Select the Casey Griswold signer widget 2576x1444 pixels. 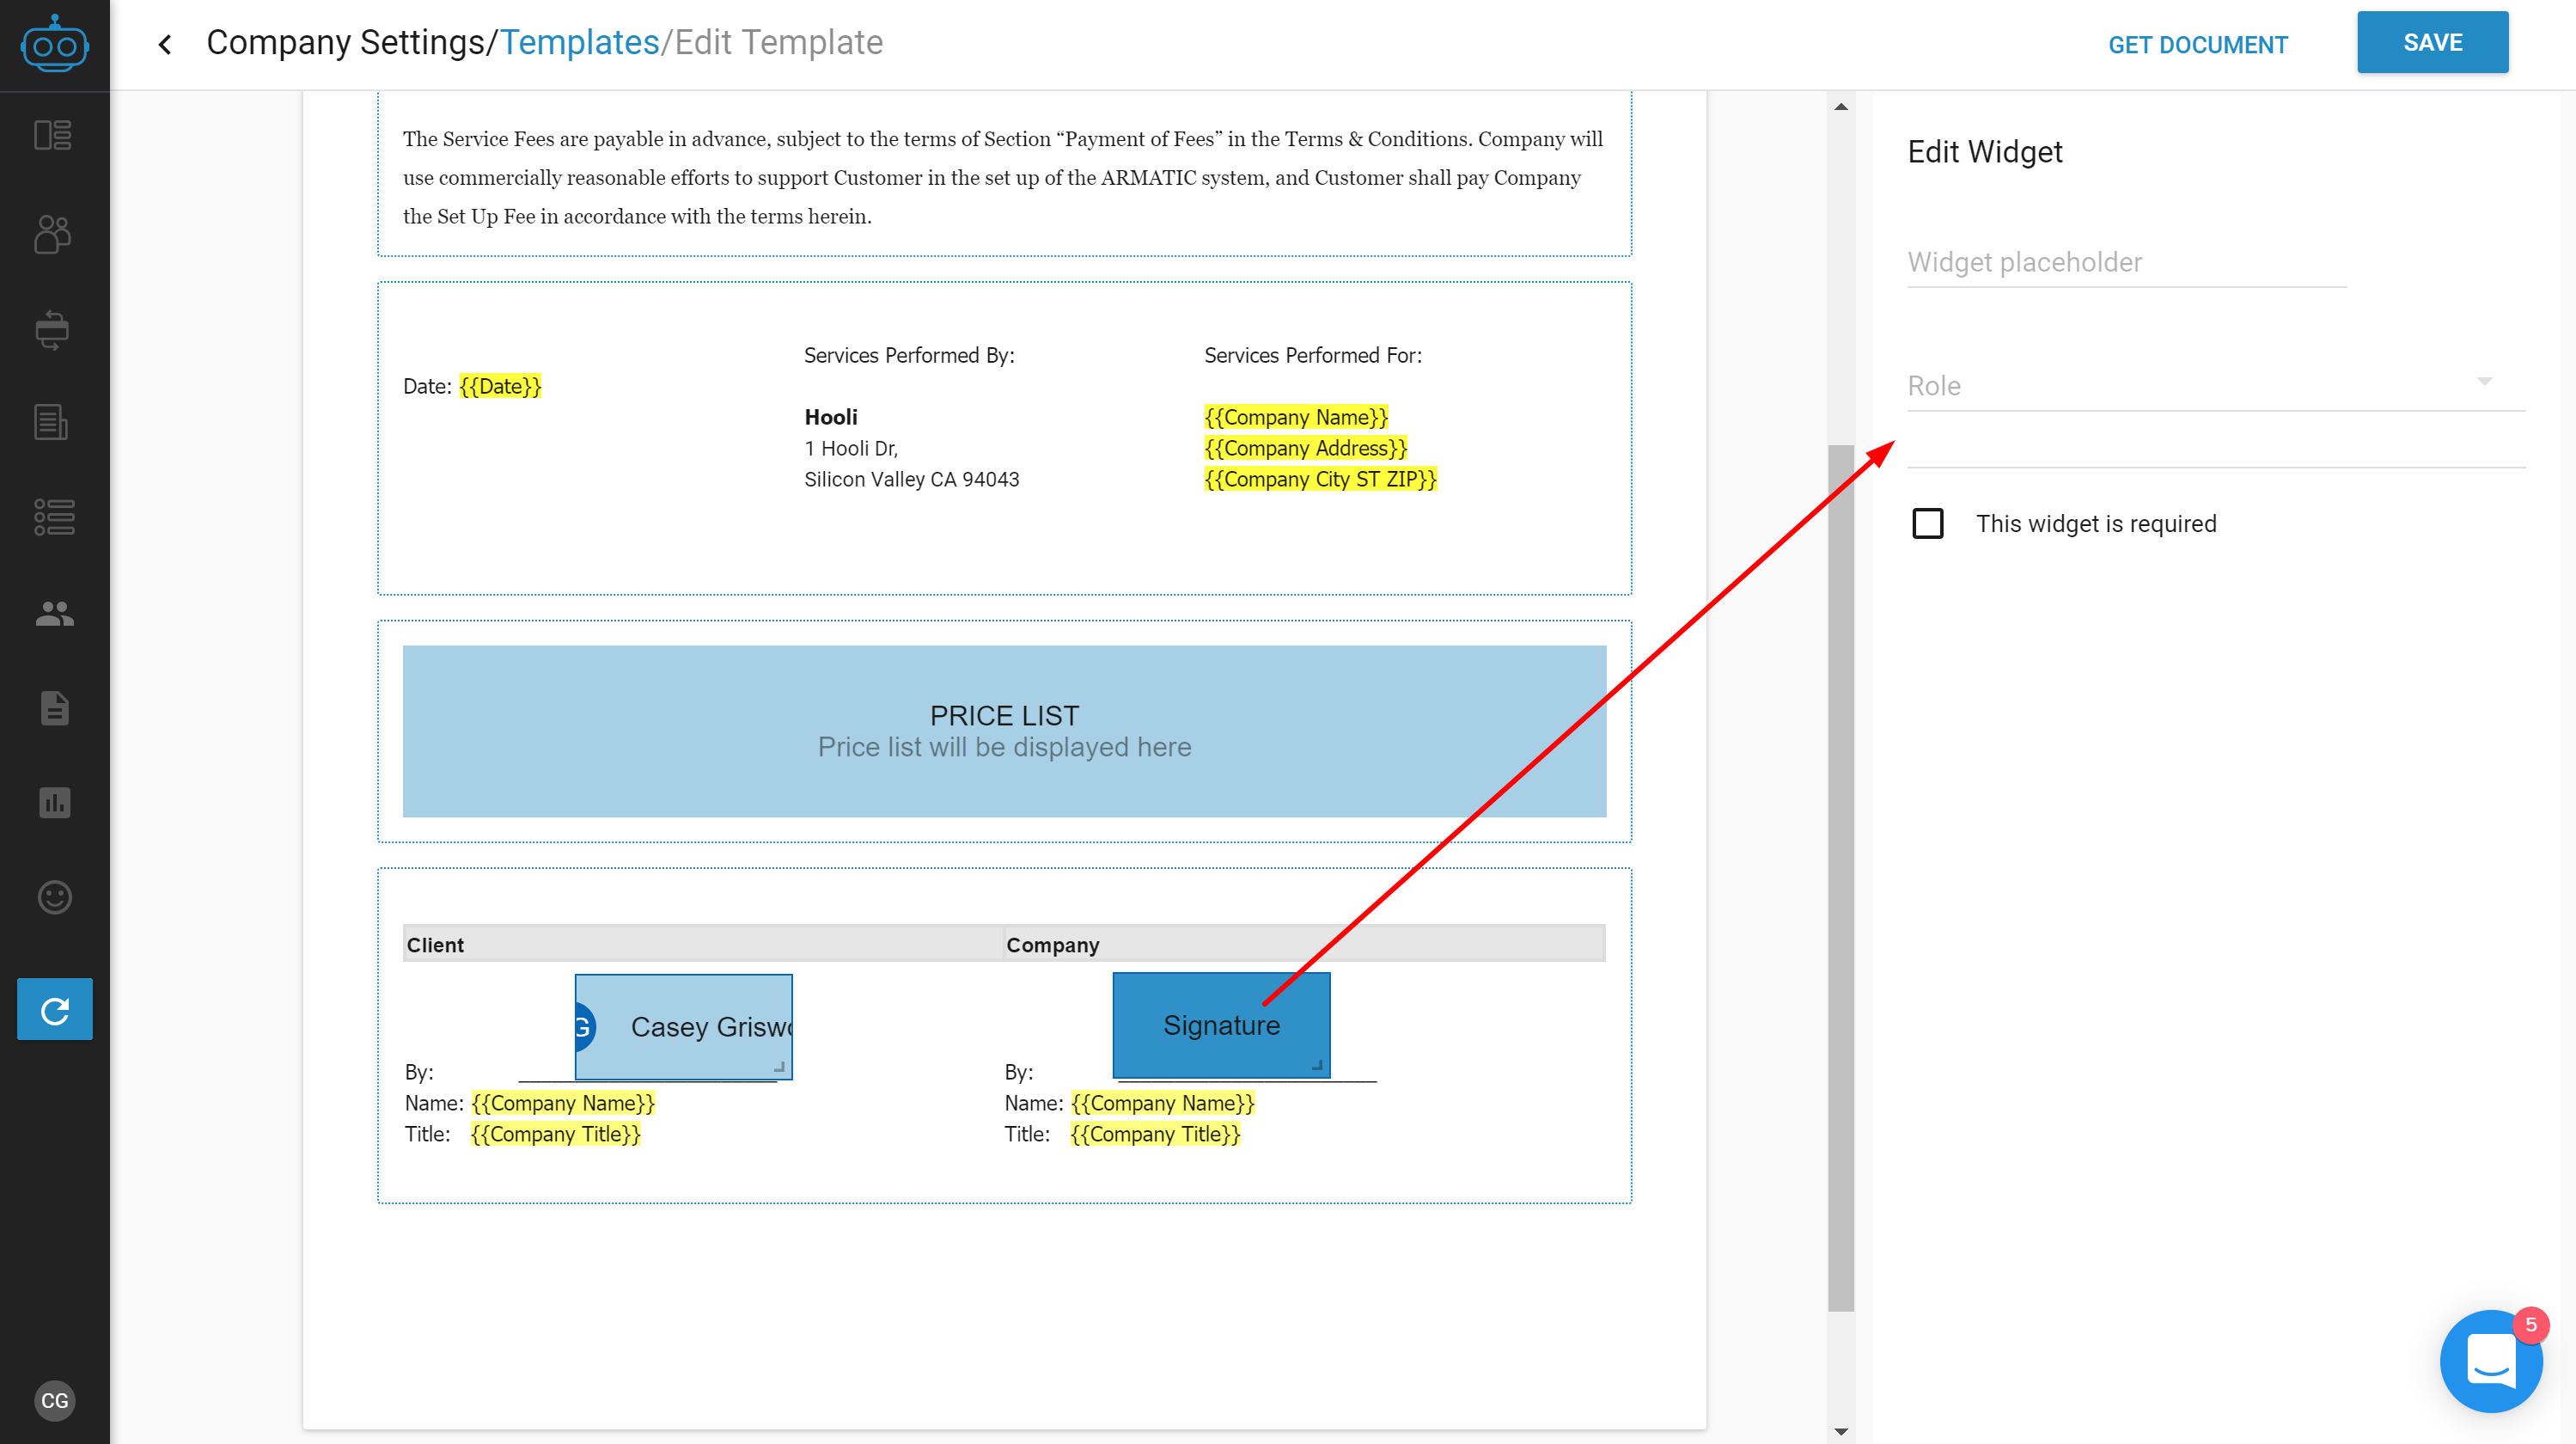pyautogui.click(x=684, y=1027)
